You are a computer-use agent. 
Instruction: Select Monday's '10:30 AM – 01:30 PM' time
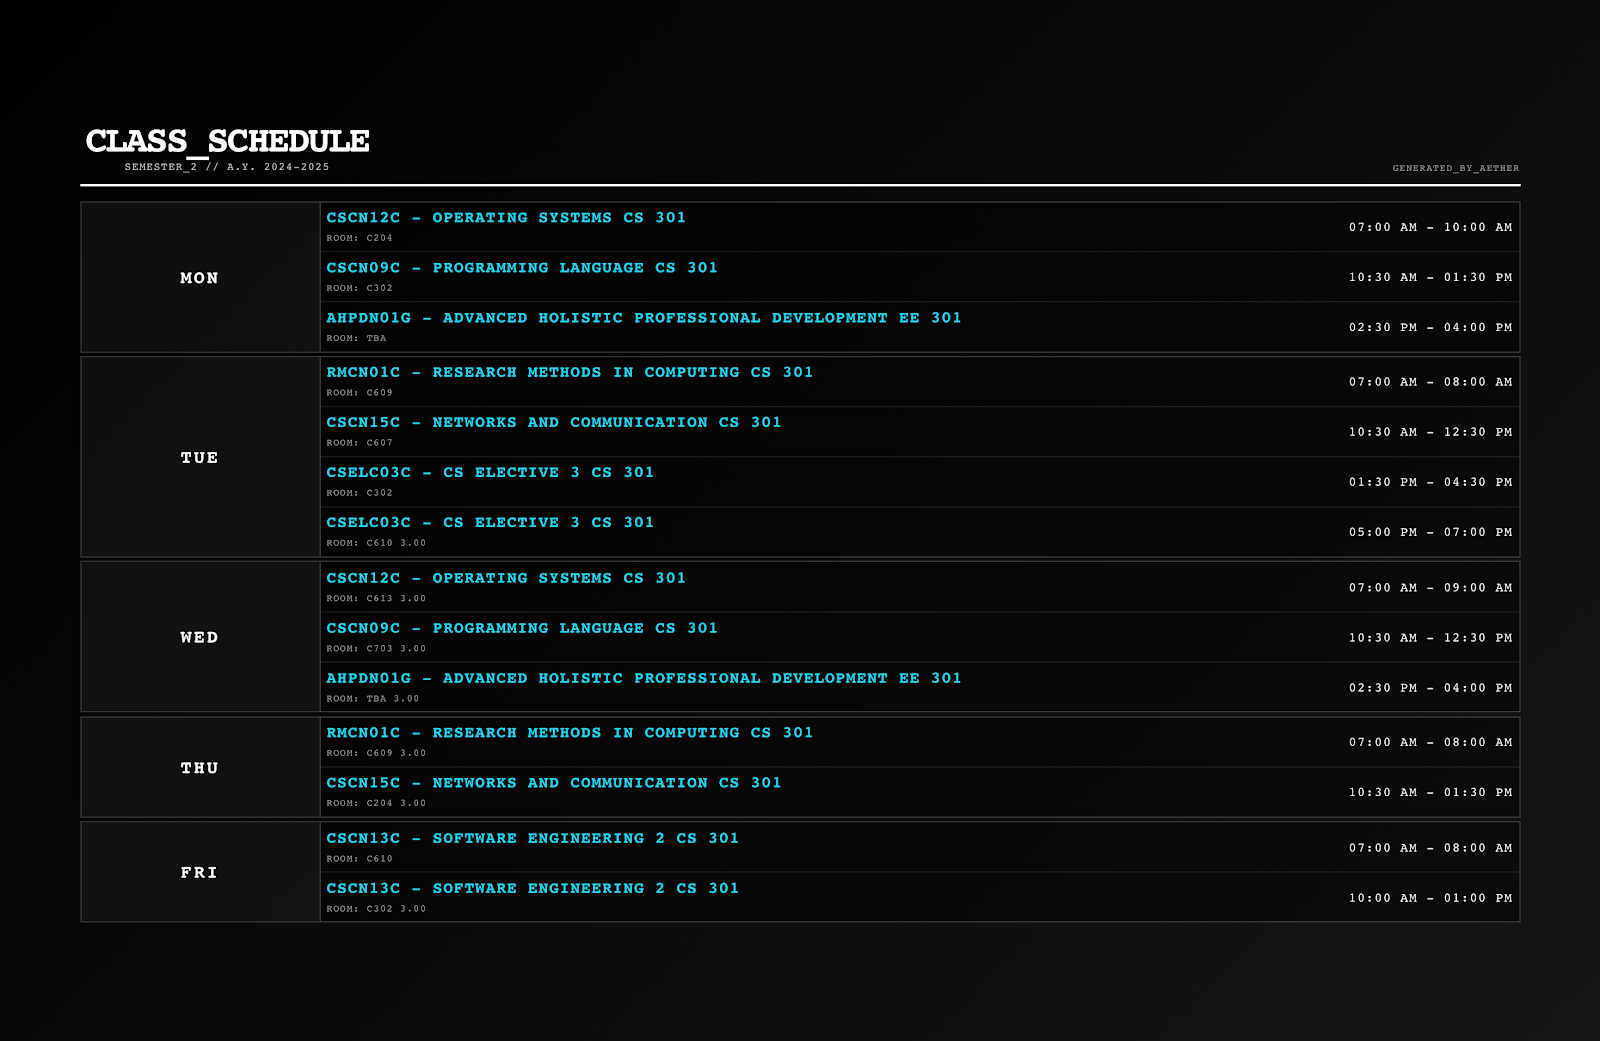pos(1430,278)
